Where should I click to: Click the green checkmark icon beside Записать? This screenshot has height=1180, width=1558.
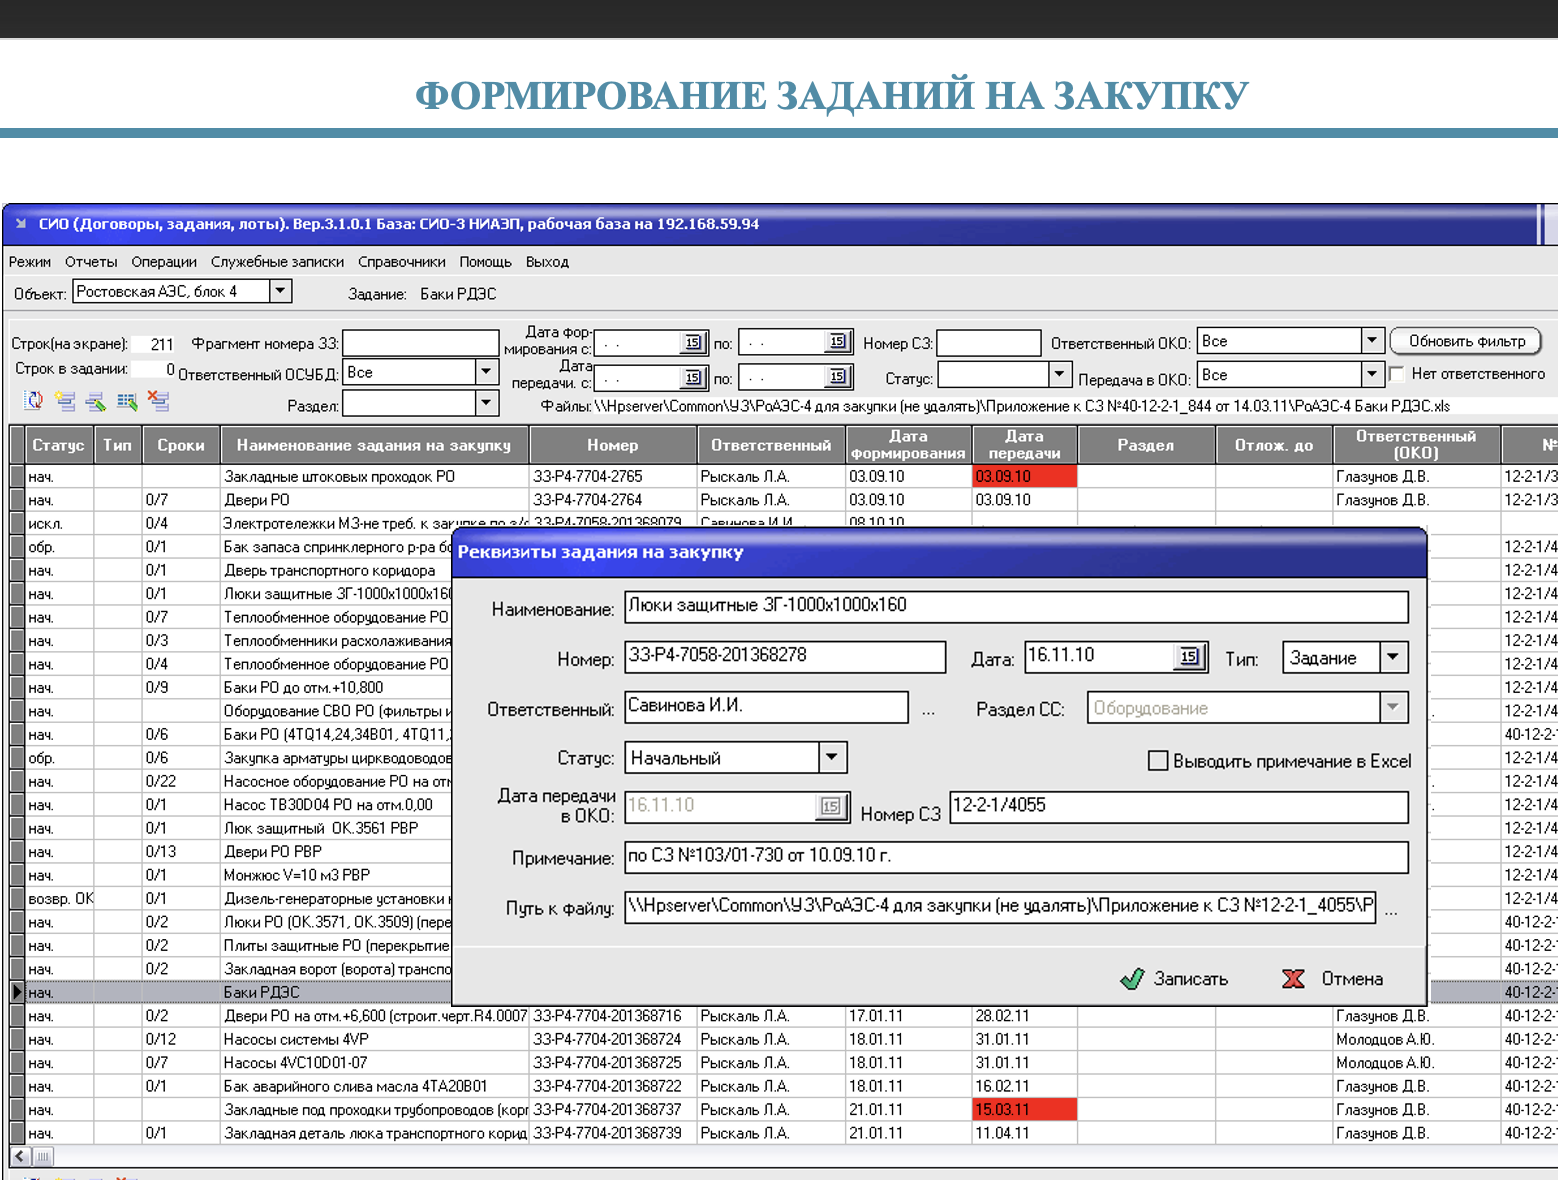(x=1132, y=978)
